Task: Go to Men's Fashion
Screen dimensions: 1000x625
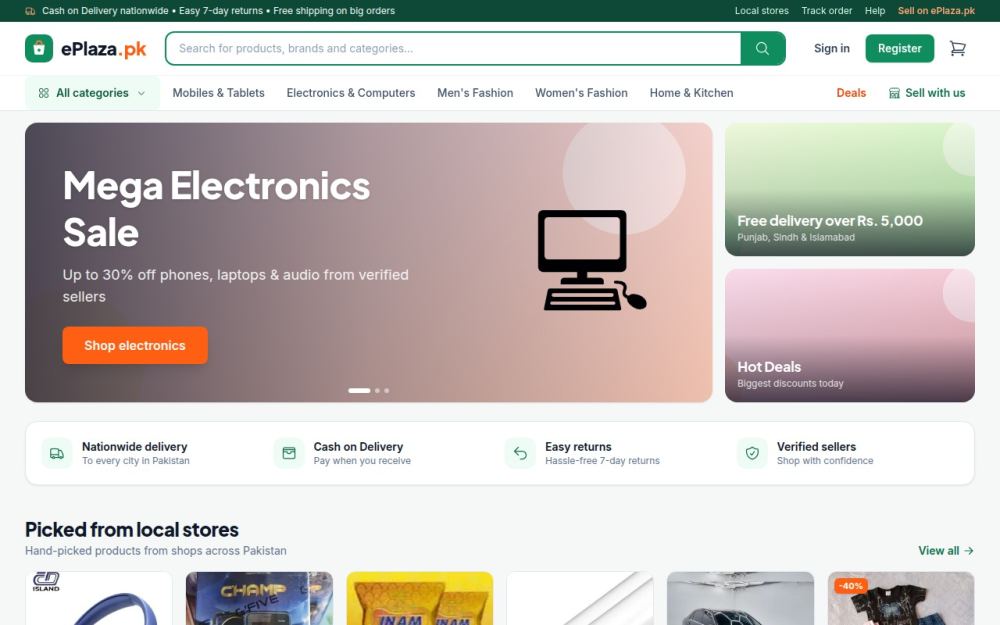Action: click(x=475, y=93)
